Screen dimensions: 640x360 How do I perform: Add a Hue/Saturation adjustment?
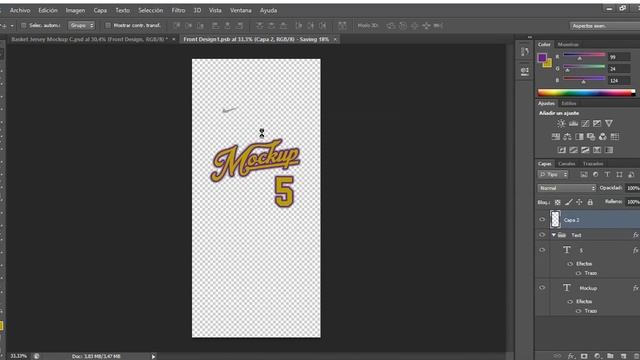(556, 137)
